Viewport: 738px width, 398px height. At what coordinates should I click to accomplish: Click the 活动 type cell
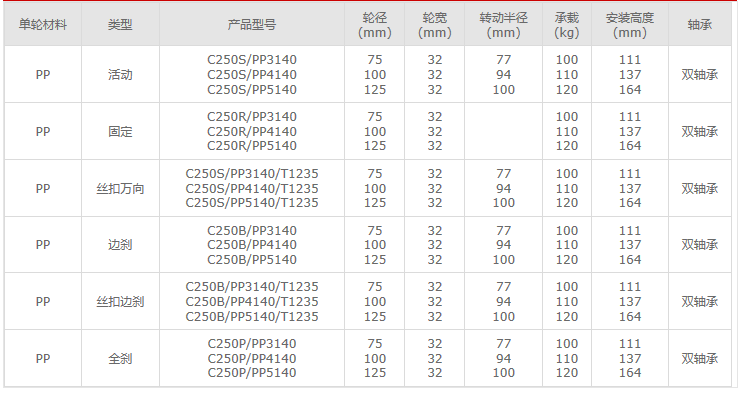click(x=120, y=74)
